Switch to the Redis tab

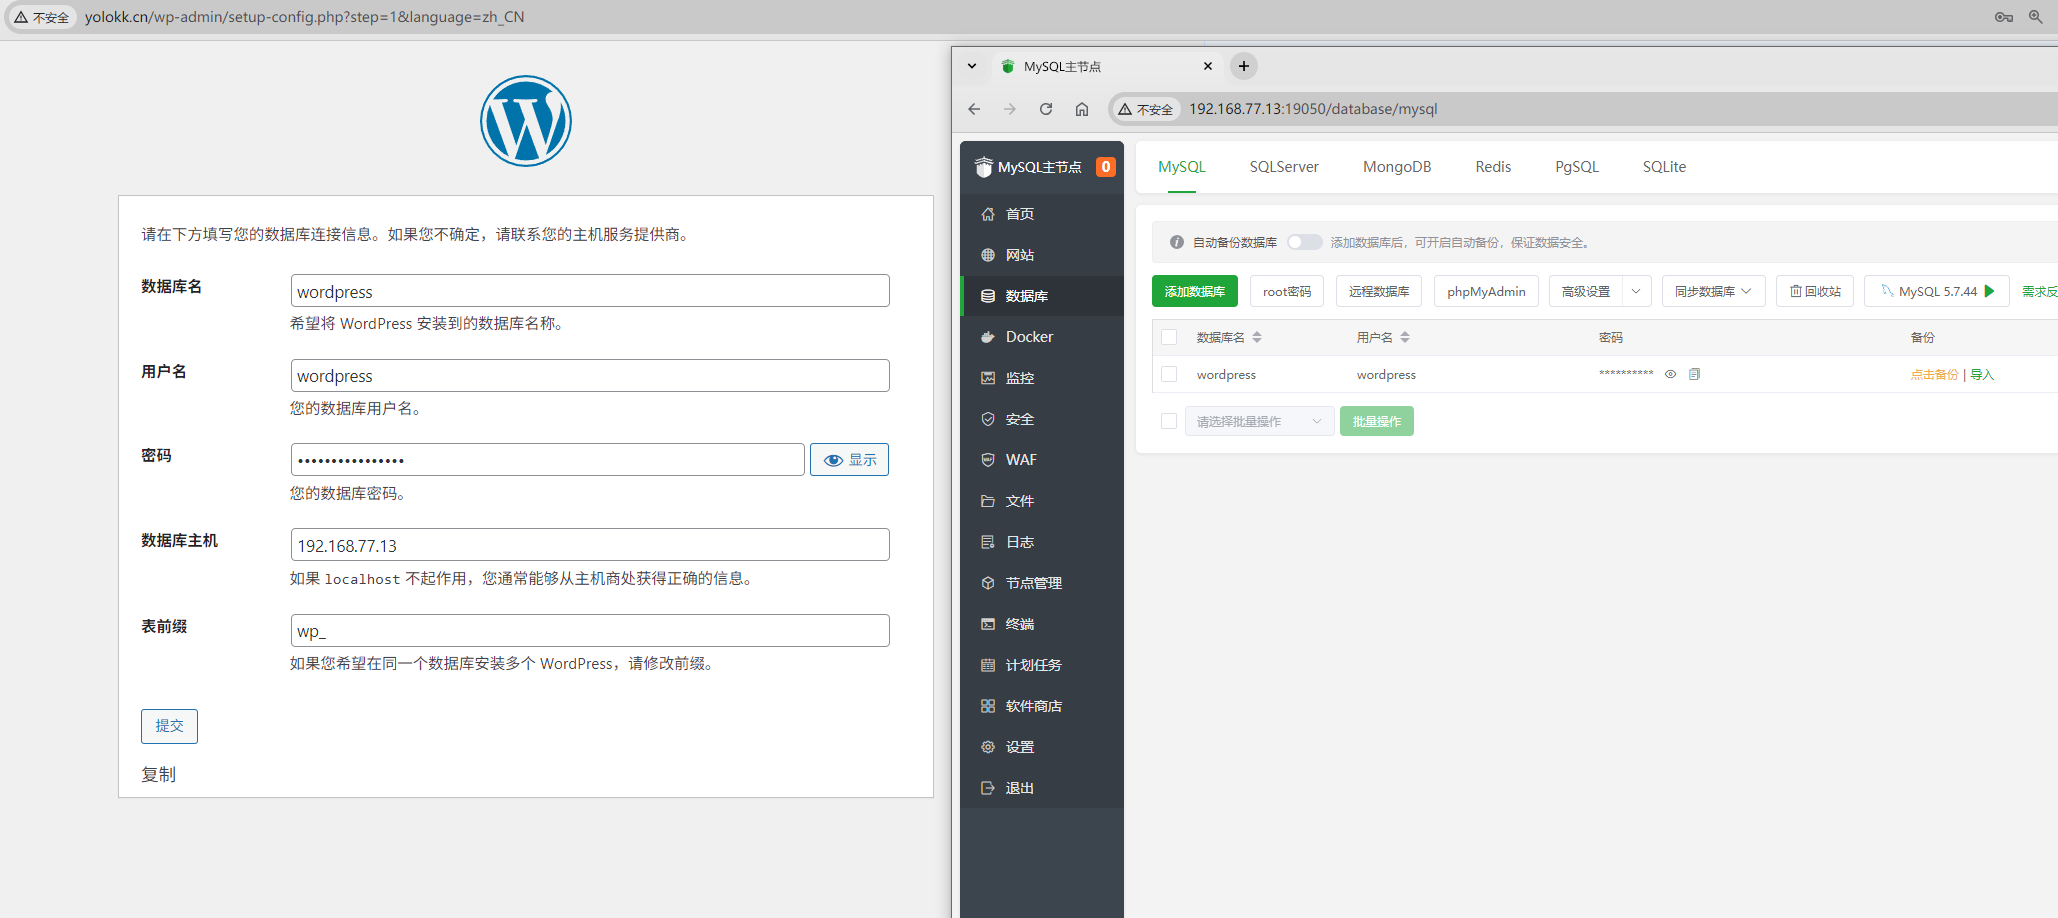point(1492,167)
